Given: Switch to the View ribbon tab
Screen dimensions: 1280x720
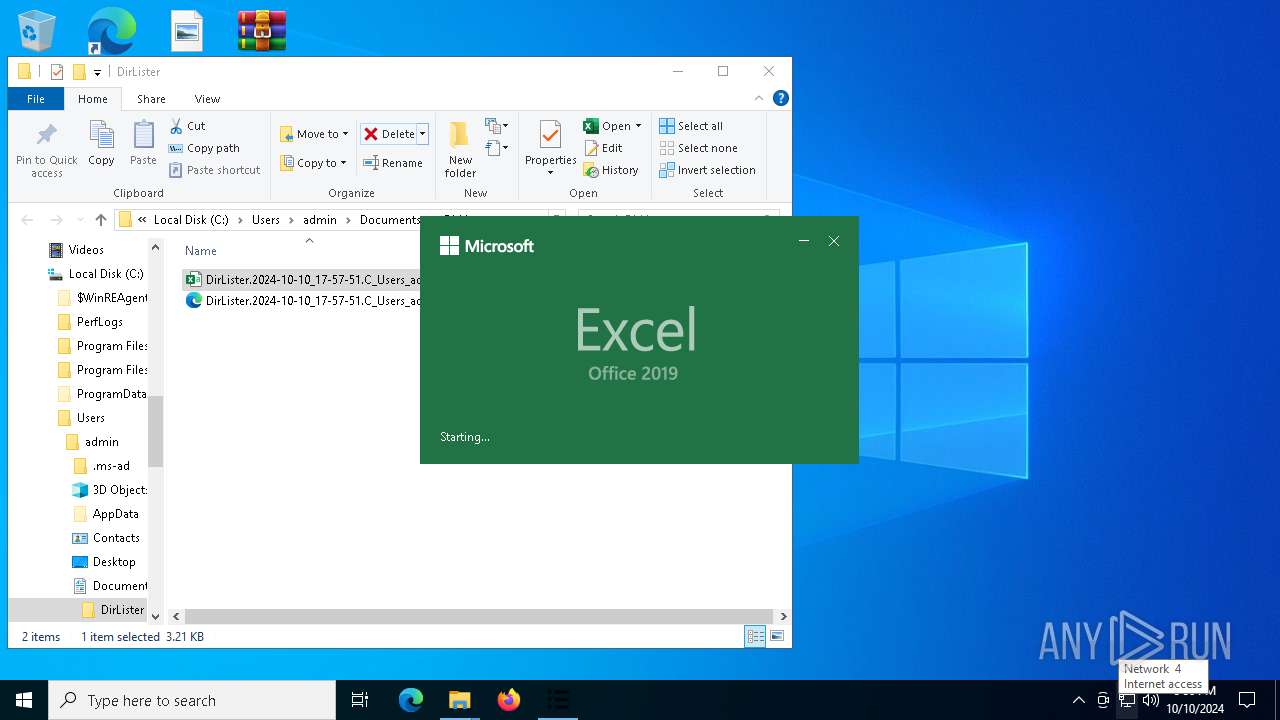Looking at the screenshot, I should click(207, 99).
